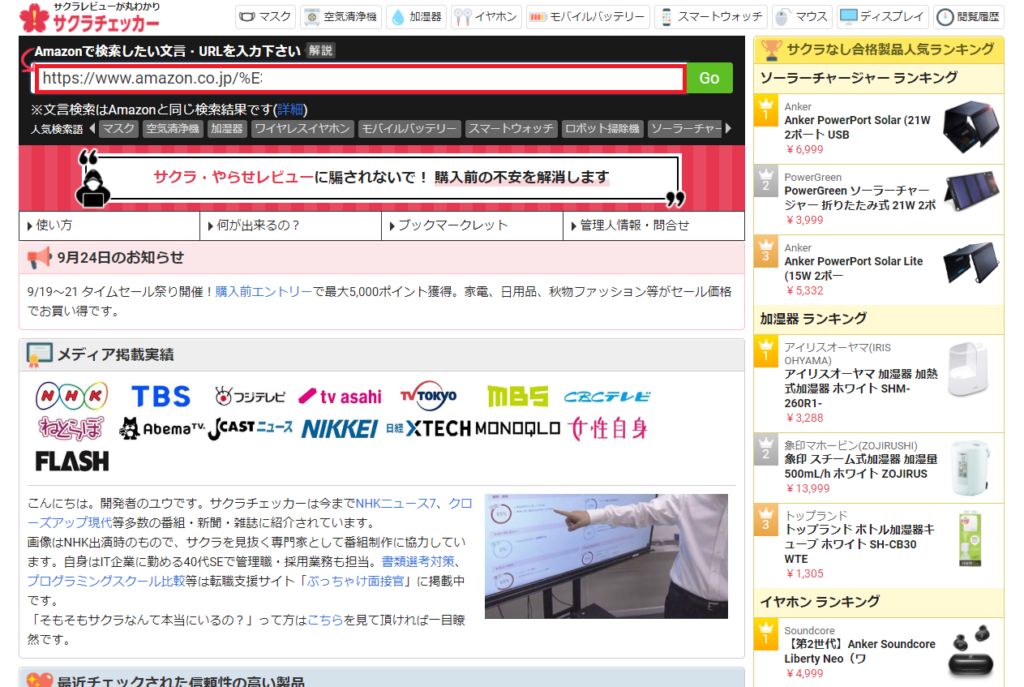Screen dimensions: 1024x687
Task: Click the MBS logo
Action: point(518,396)
